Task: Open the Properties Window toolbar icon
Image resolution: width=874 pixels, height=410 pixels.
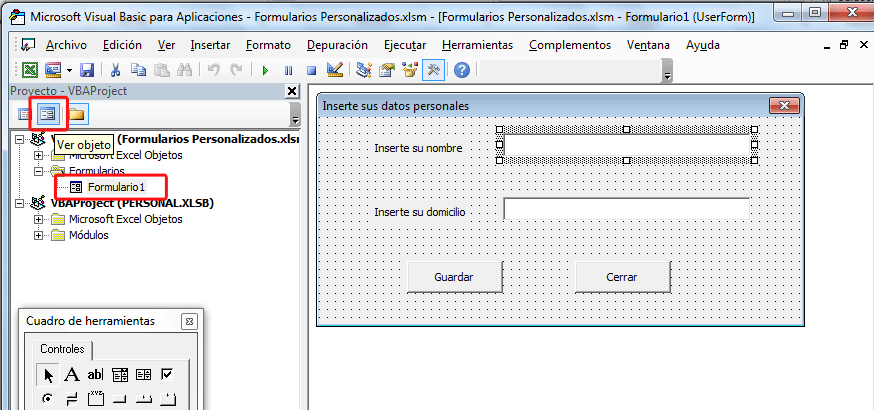Action: pos(387,70)
